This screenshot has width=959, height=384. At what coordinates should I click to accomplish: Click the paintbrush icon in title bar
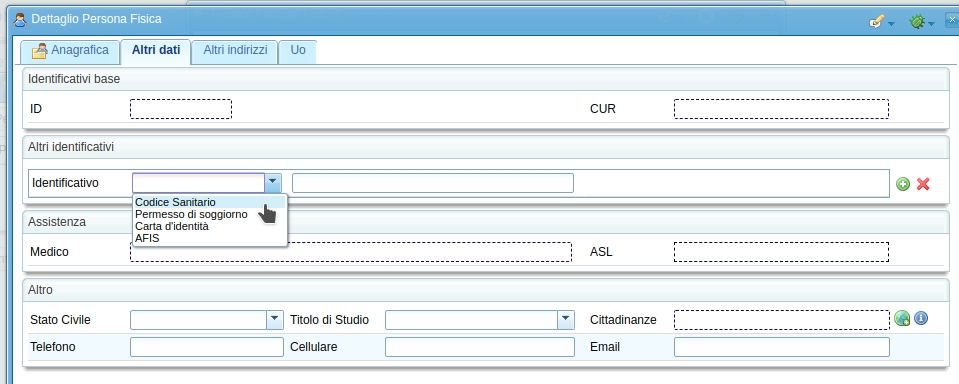[x=876, y=22]
